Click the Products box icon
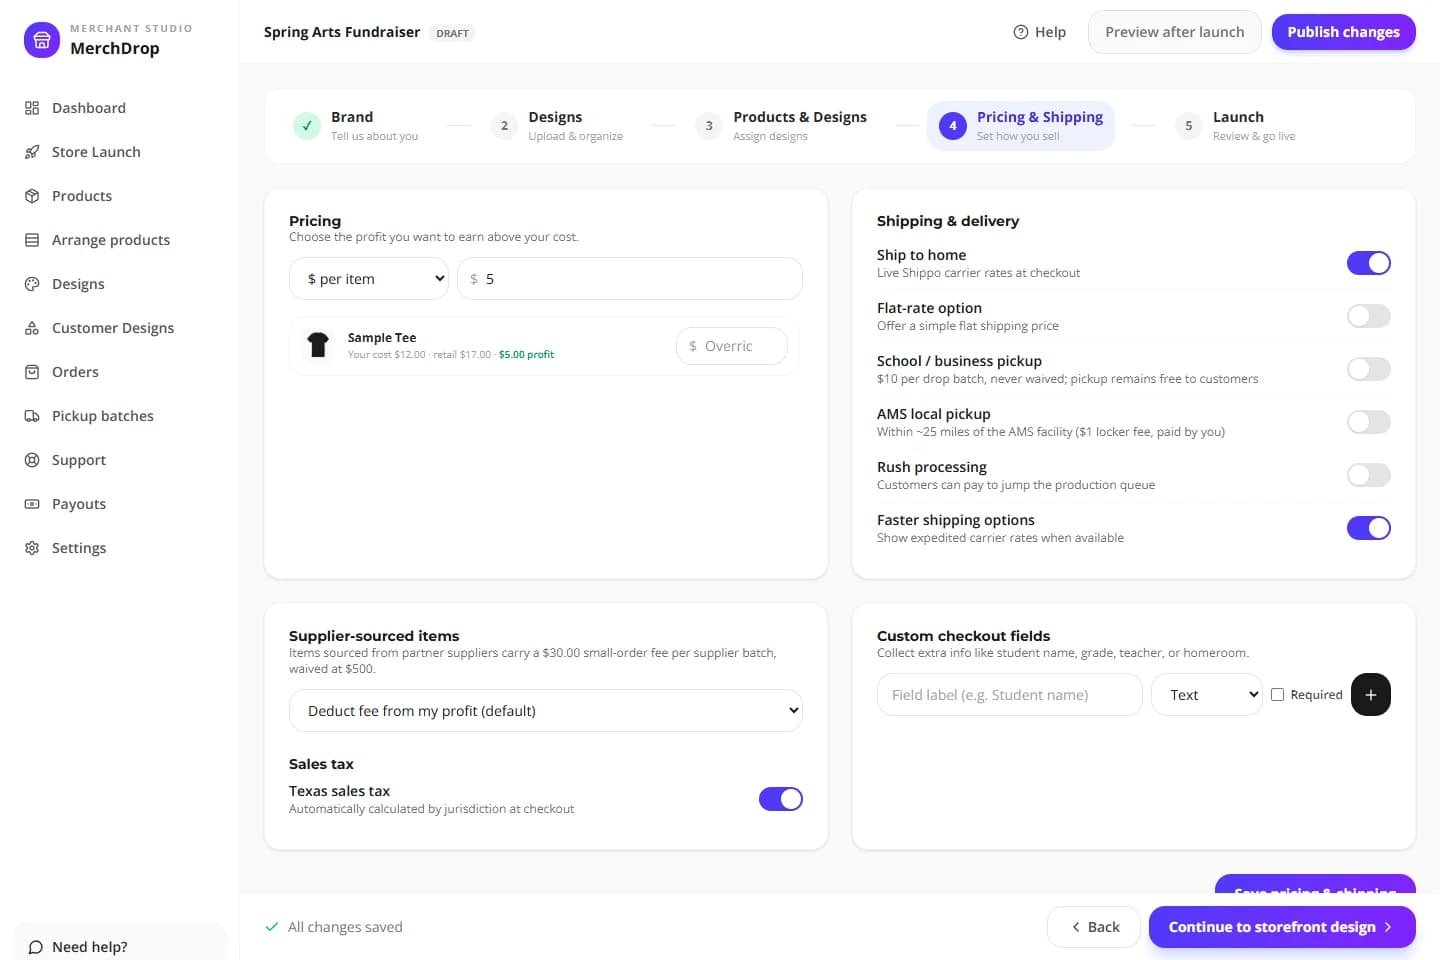The width and height of the screenshot is (1440, 960). (x=32, y=196)
